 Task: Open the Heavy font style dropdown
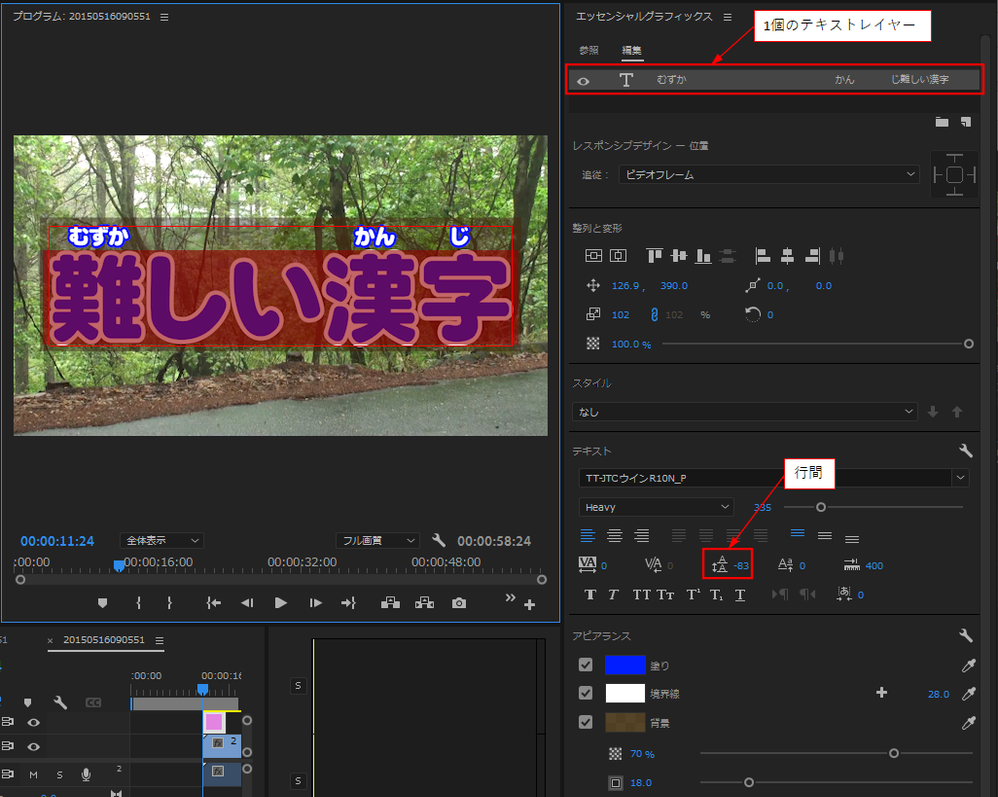pyautogui.click(x=655, y=507)
